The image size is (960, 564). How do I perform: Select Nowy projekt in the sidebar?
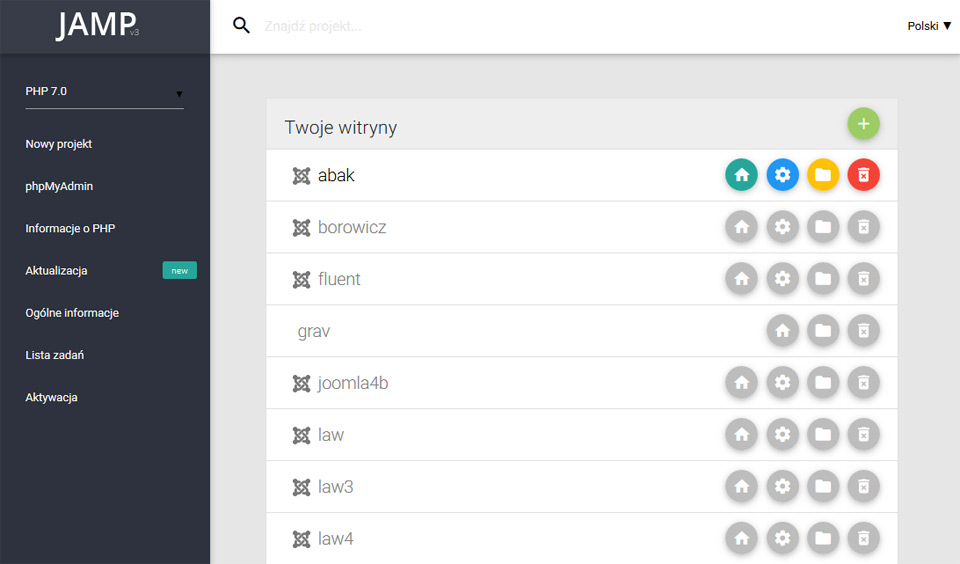coord(59,144)
